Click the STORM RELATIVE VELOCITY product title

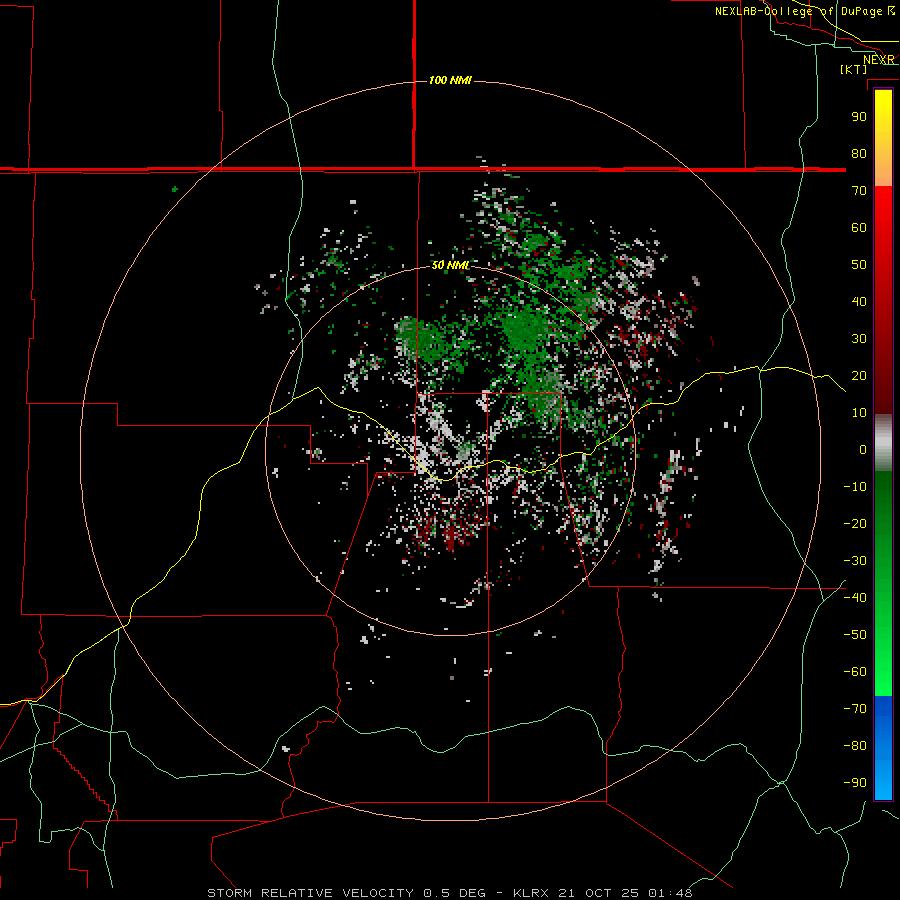pyautogui.click(x=310, y=893)
